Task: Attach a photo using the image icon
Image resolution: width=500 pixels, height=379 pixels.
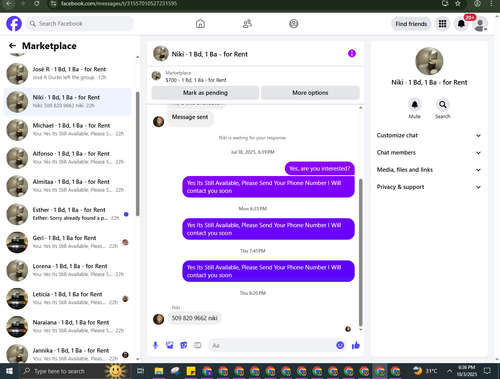Action: [x=169, y=345]
